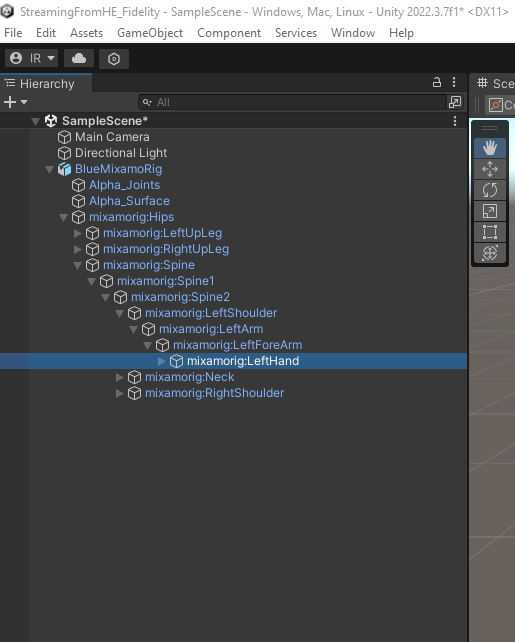Select the combined Transform tool
Viewport: 515px width, 642px height.
coord(490,253)
